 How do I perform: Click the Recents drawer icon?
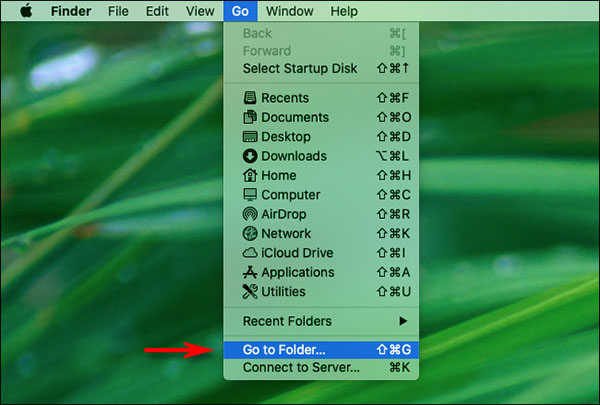click(x=250, y=98)
